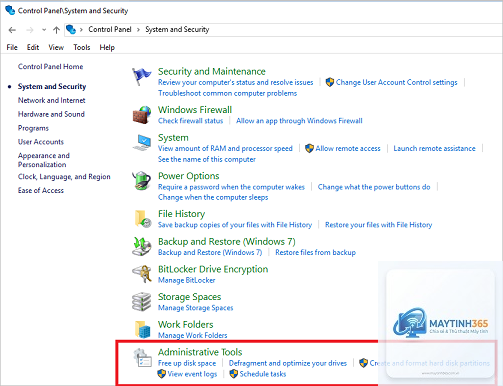Open the File menu
The width and height of the screenshot is (503, 386).
point(12,47)
